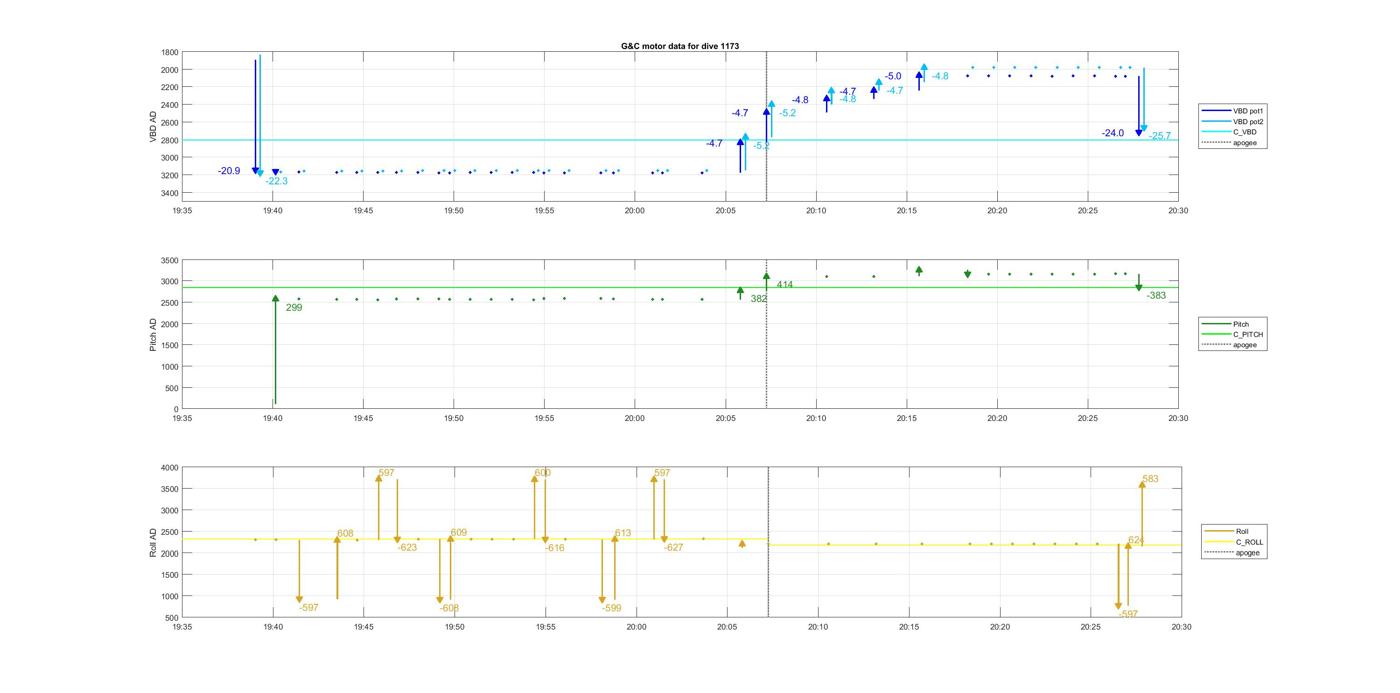Click the '608' roll data label
Viewport: 1400px width, 693px height.
[x=345, y=534]
